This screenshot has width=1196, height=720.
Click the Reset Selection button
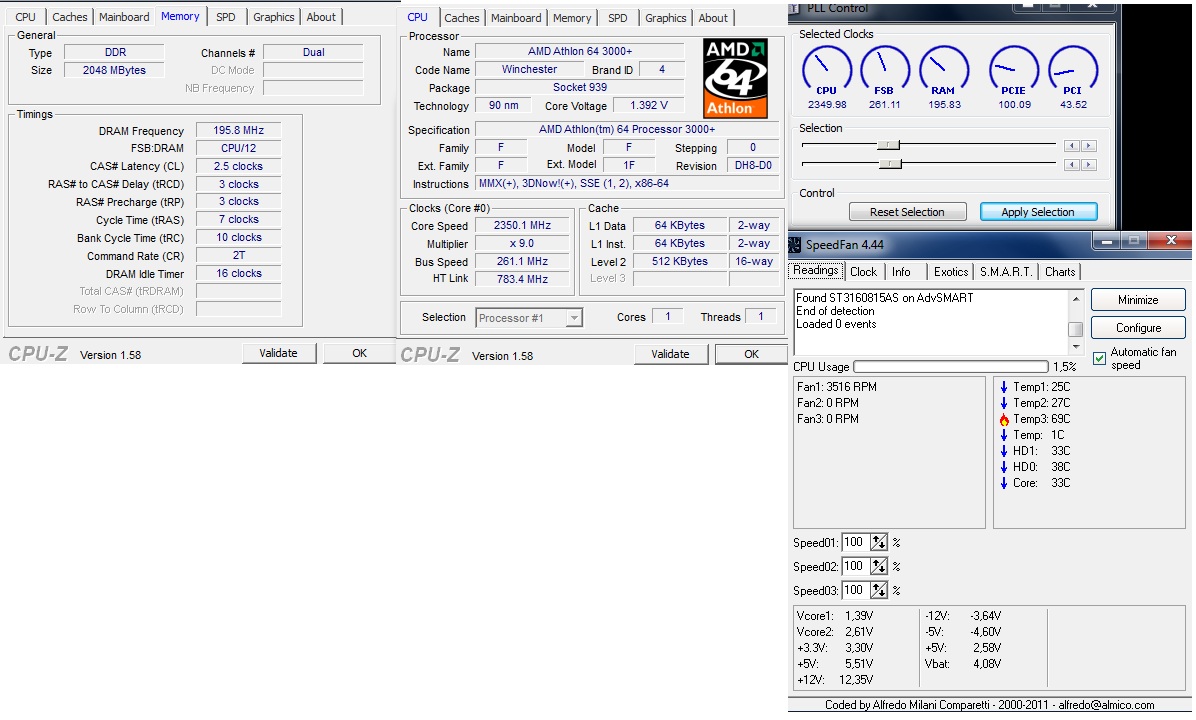pos(907,212)
